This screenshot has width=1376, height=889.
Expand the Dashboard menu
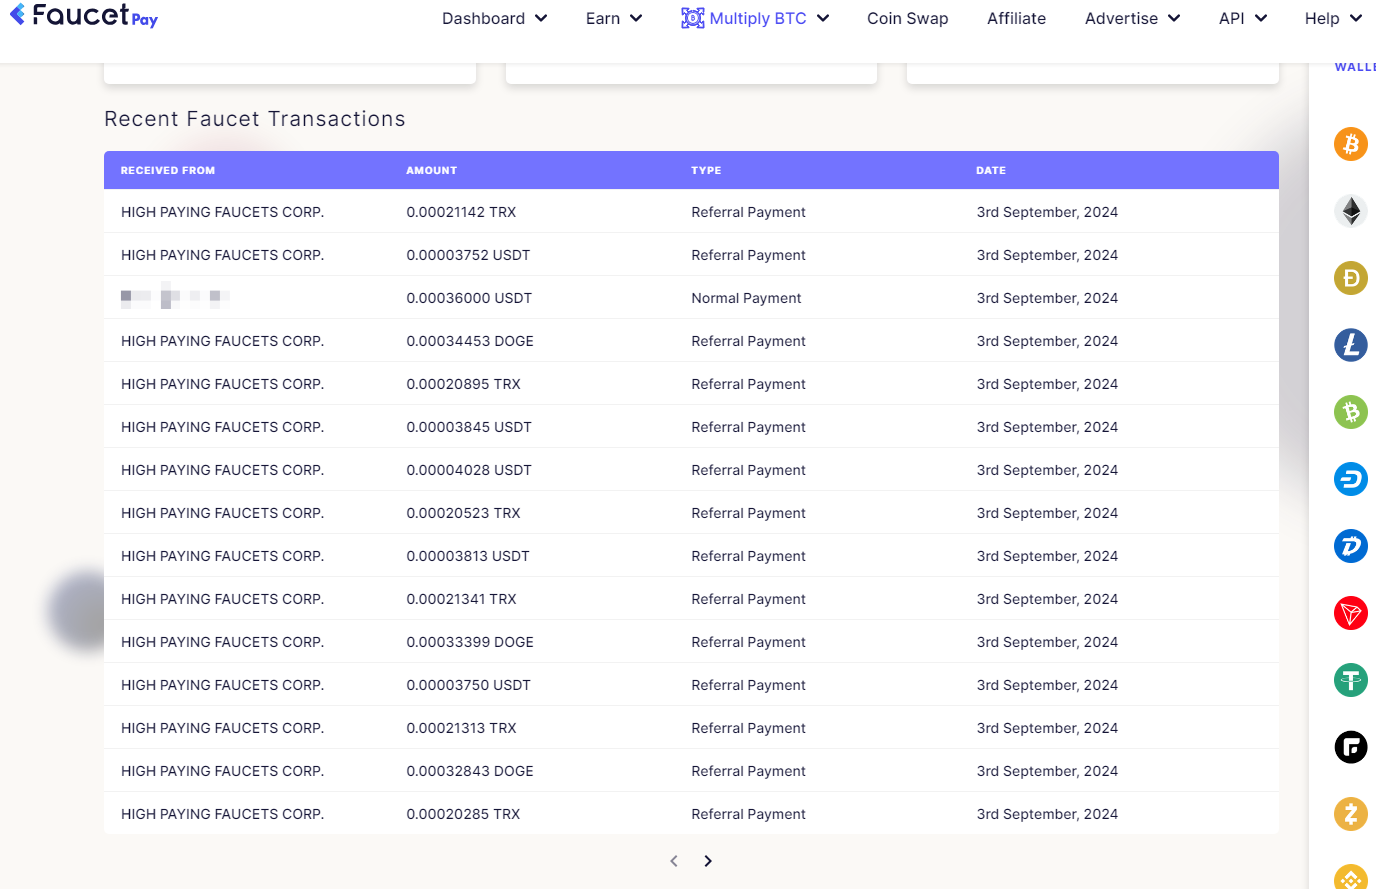click(494, 18)
